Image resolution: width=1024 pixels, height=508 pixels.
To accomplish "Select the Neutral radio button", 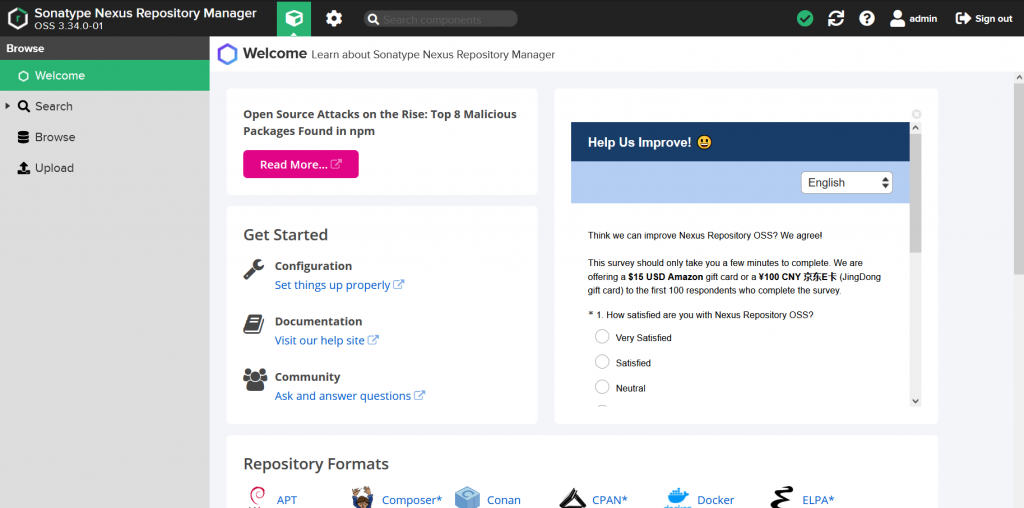I will point(602,387).
